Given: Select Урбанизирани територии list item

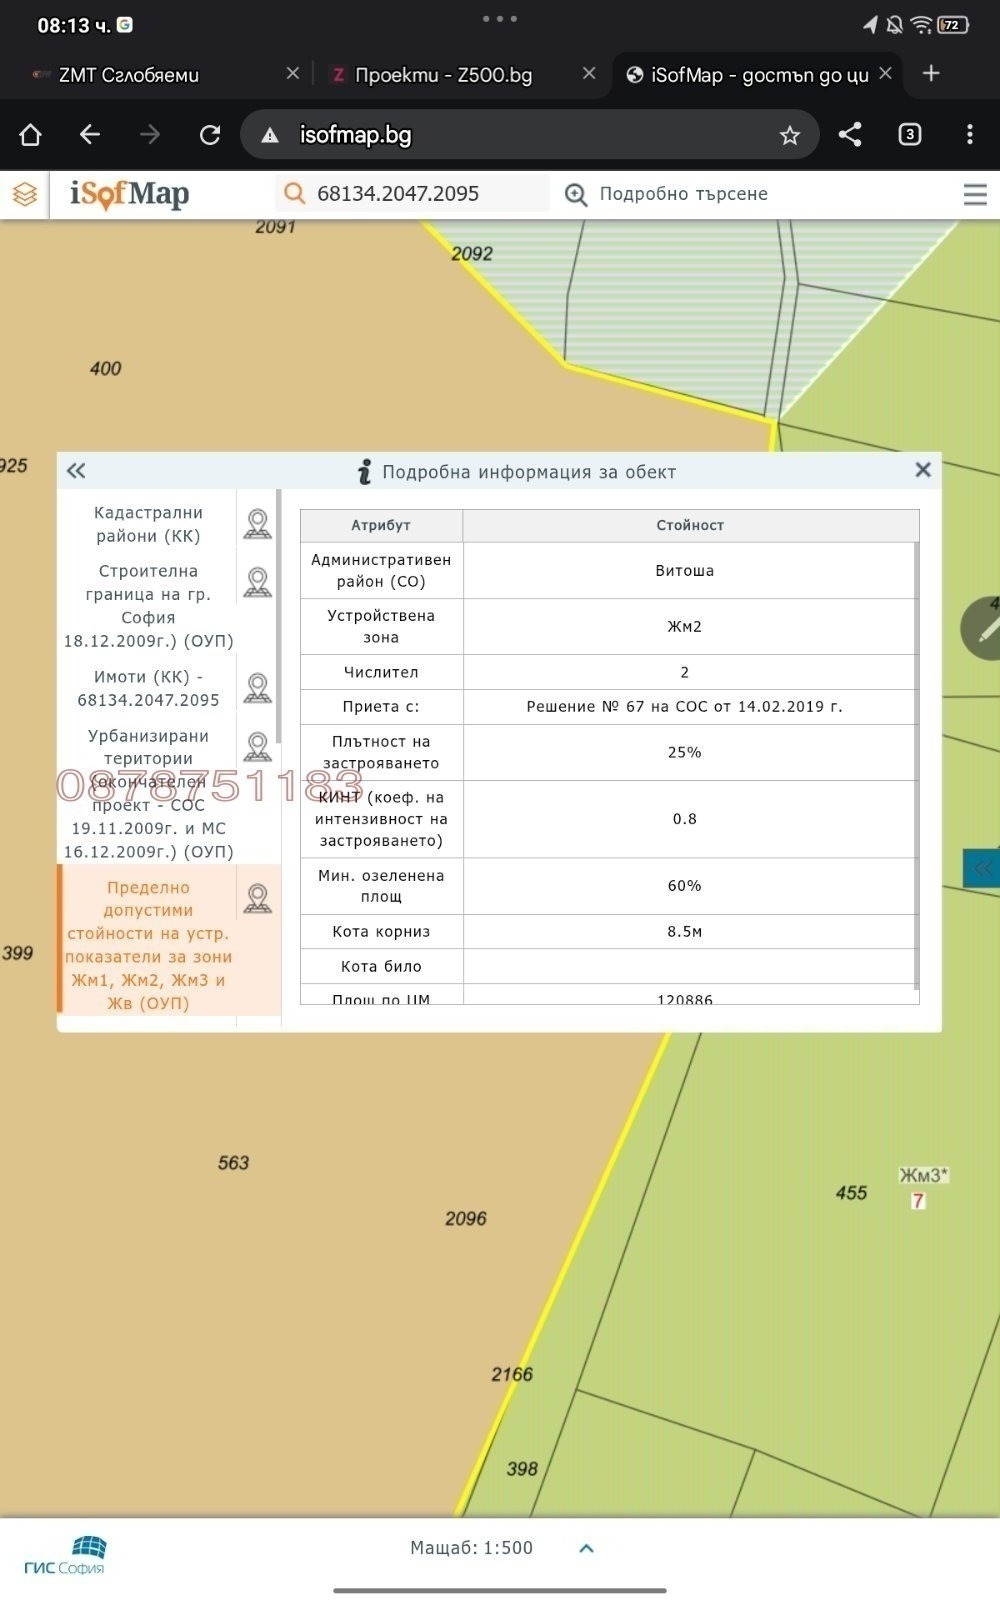Looking at the screenshot, I should click(x=148, y=793).
